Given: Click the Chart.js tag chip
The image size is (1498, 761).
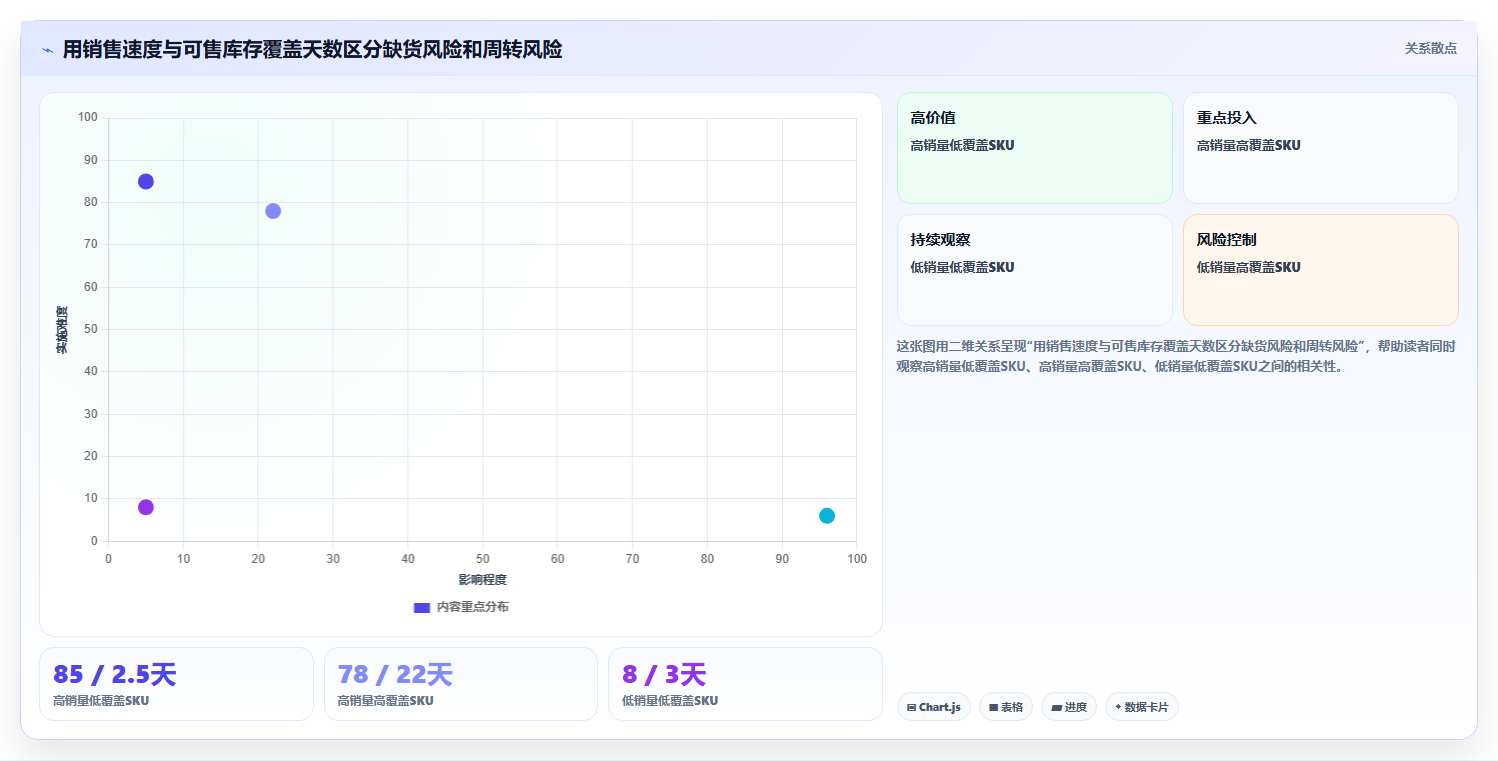Looking at the screenshot, I should tap(934, 707).
